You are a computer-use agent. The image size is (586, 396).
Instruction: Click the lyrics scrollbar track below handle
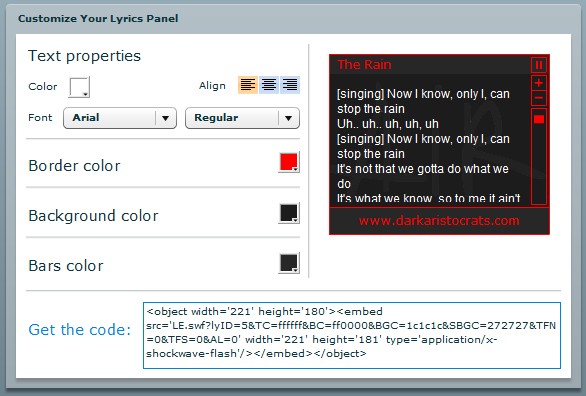(539, 164)
